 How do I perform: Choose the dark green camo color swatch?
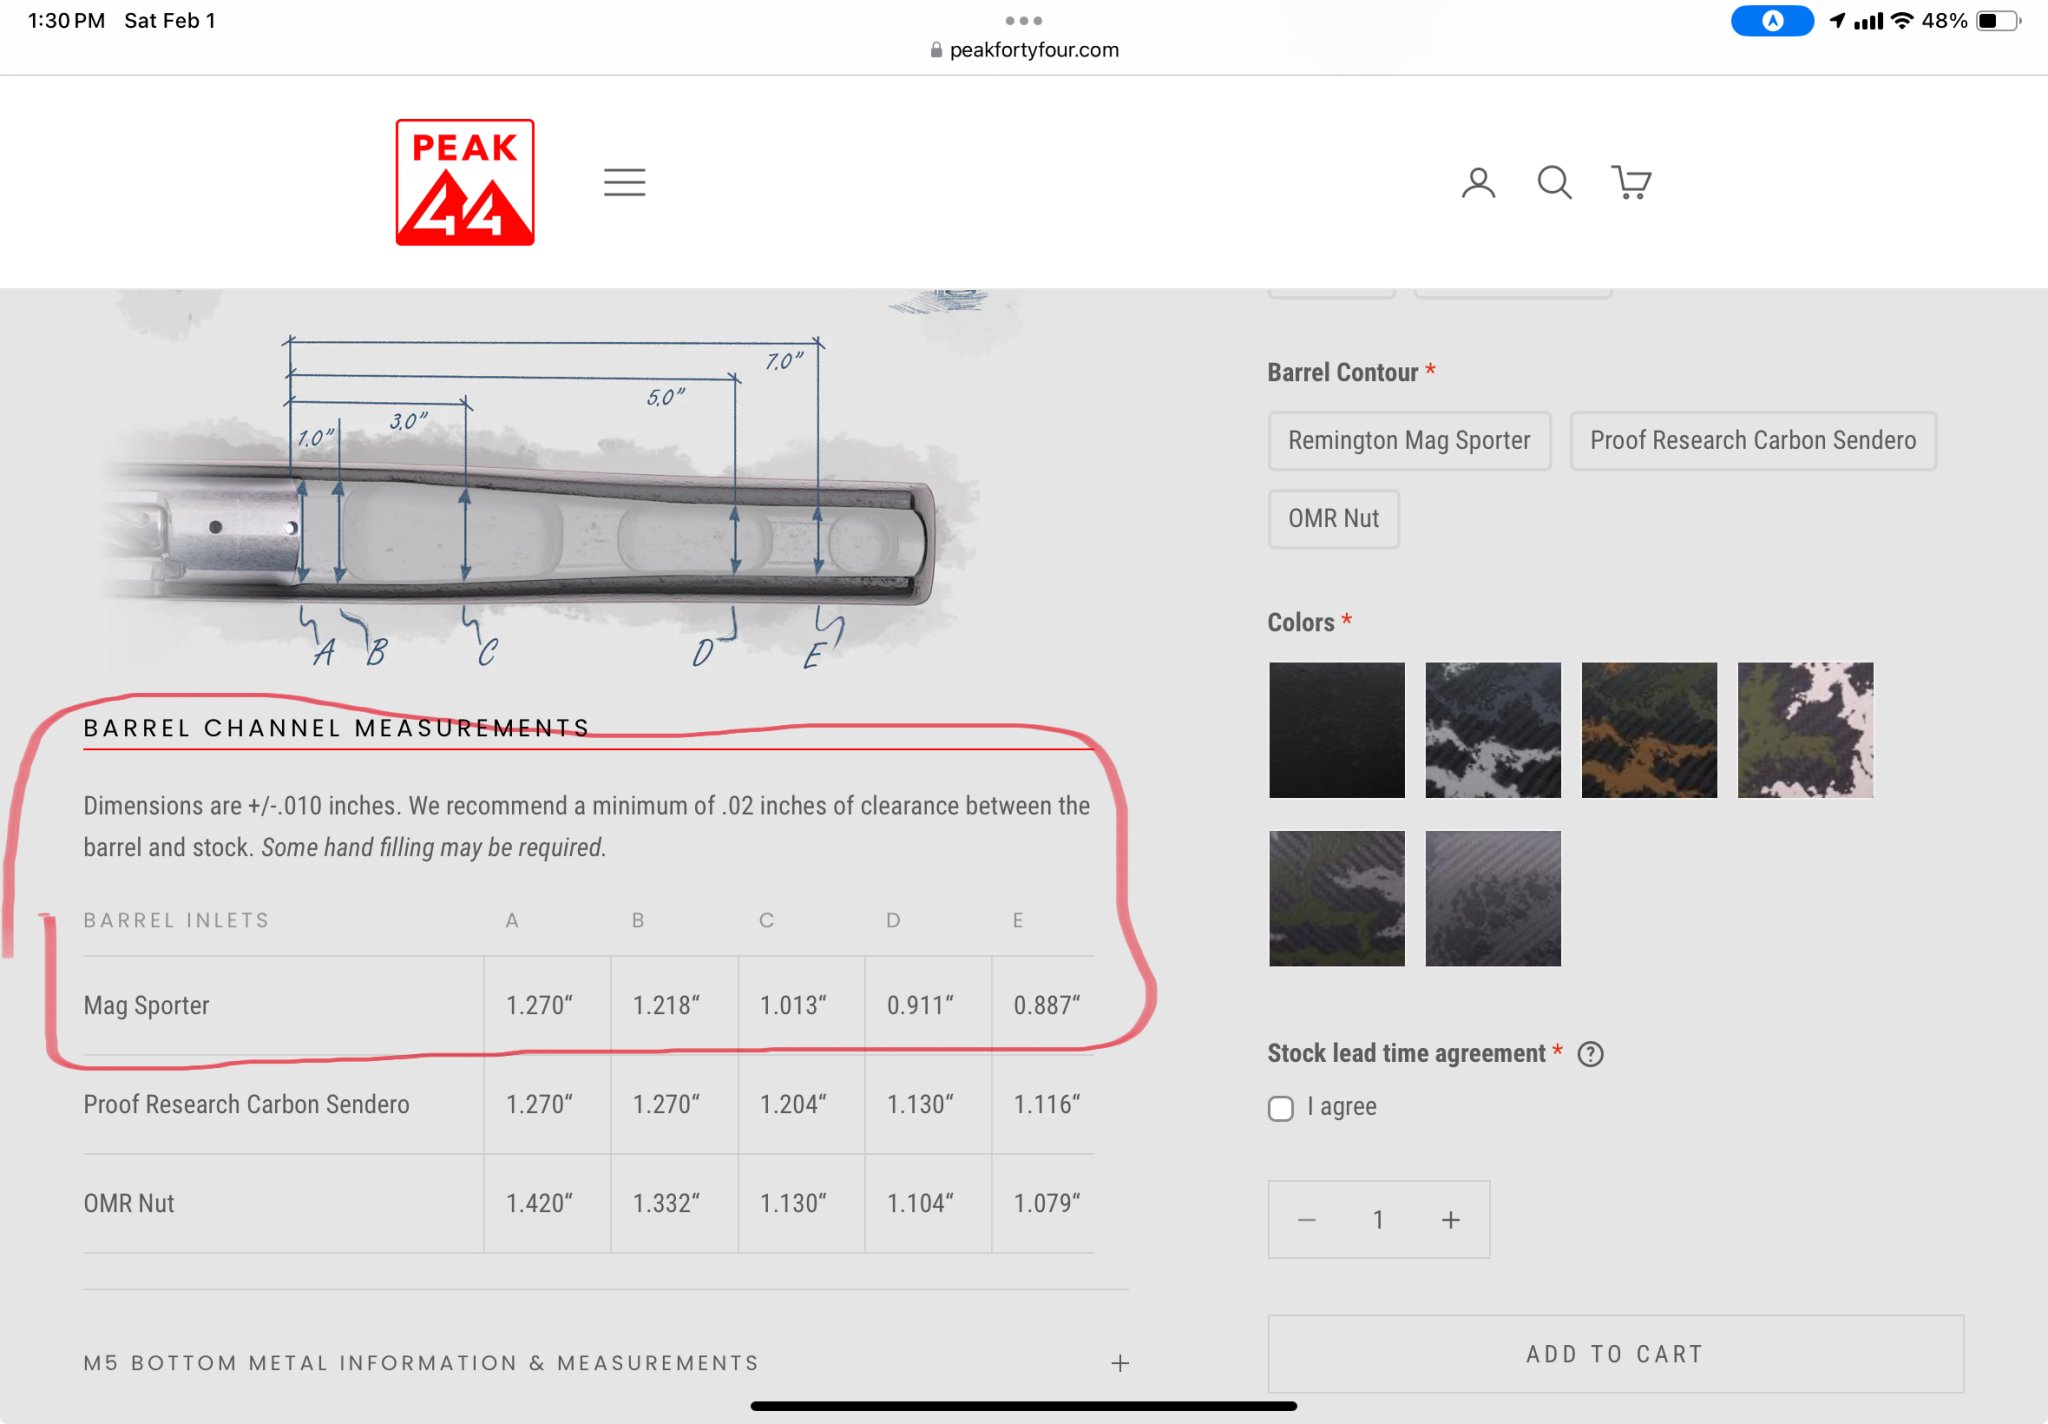tap(1337, 898)
